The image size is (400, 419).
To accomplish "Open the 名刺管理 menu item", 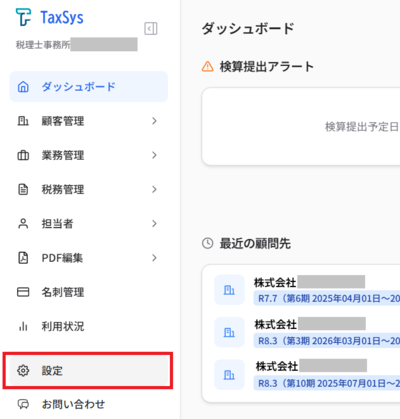I will pyautogui.click(x=89, y=292).
